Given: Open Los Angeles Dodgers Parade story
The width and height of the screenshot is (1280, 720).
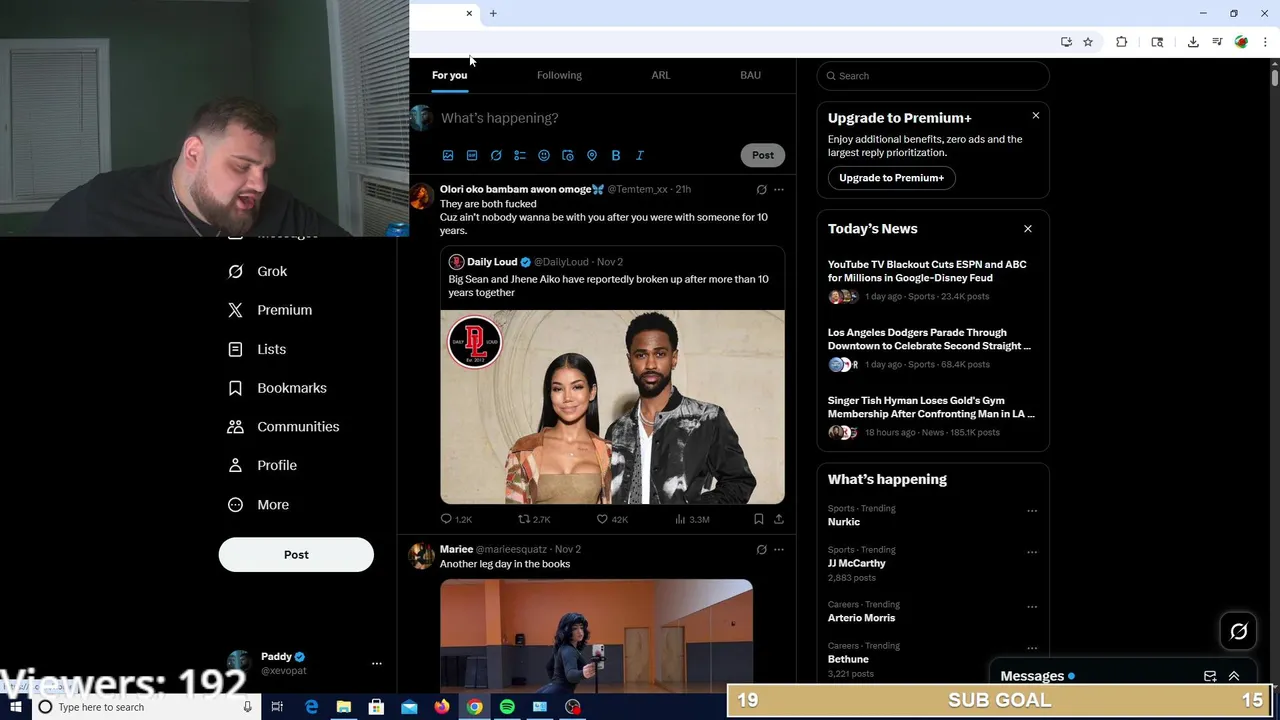Looking at the screenshot, I should [932, 348].
